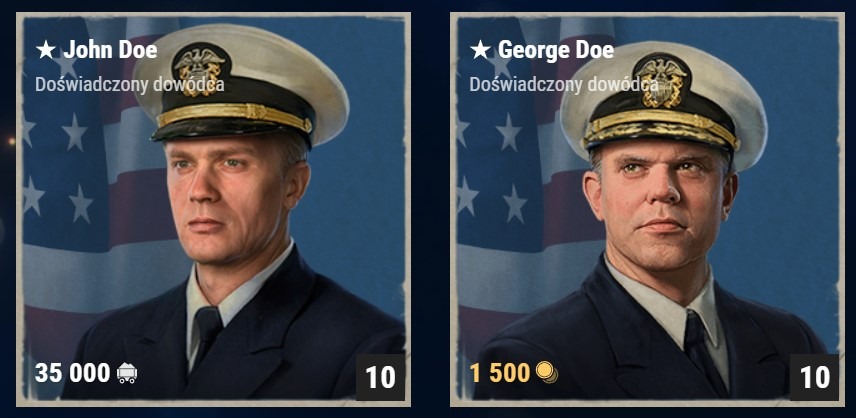Click the 1 500 doubloons price
The height and width of the screenshot is (418, 856).
pos(500,373)
